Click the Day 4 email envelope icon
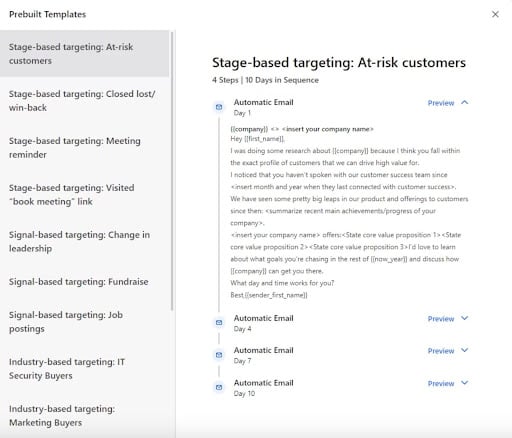512x438 pixels. [x=219, y=323]
